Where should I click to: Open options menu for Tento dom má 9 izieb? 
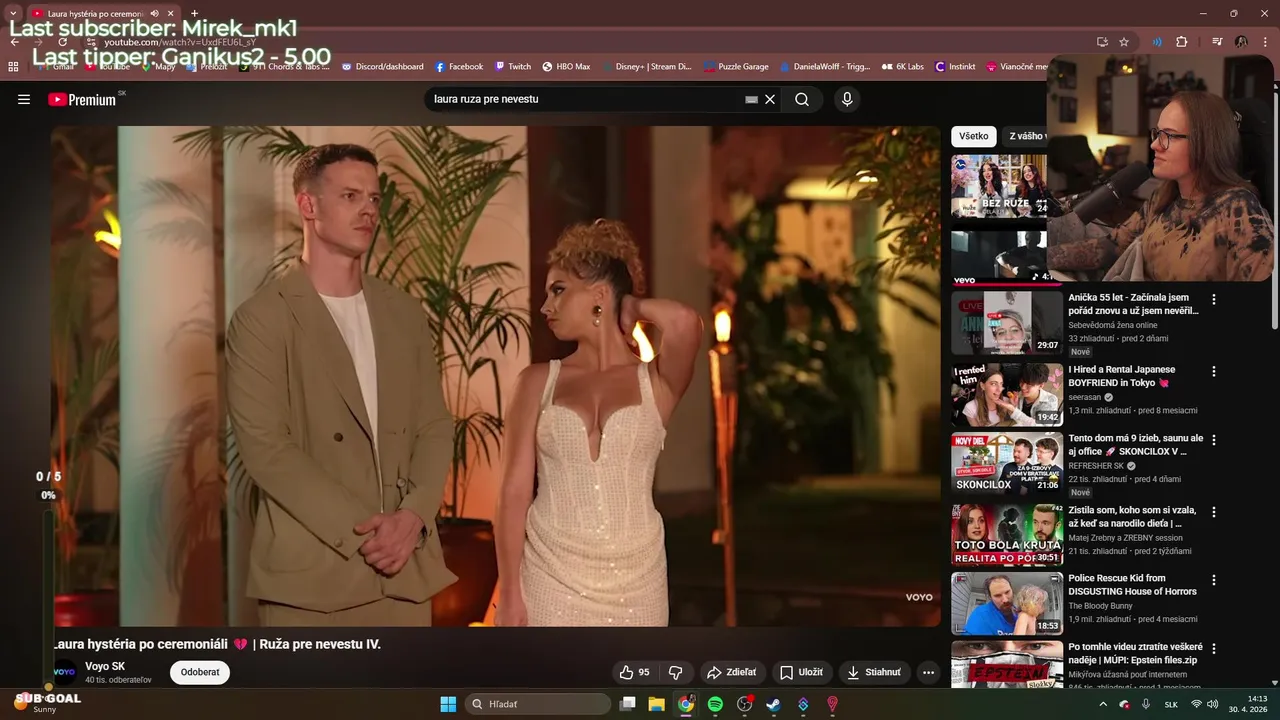1214,440
